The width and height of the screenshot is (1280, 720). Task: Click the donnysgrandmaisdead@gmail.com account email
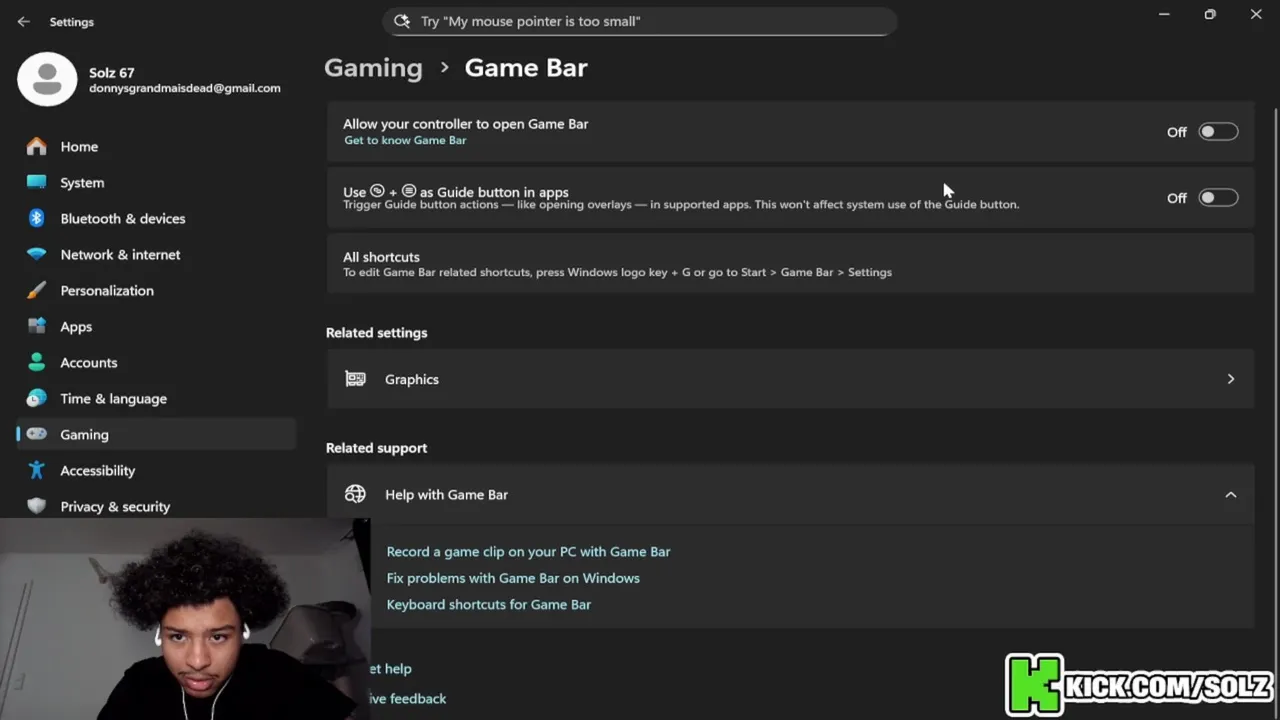click(185, 88)
